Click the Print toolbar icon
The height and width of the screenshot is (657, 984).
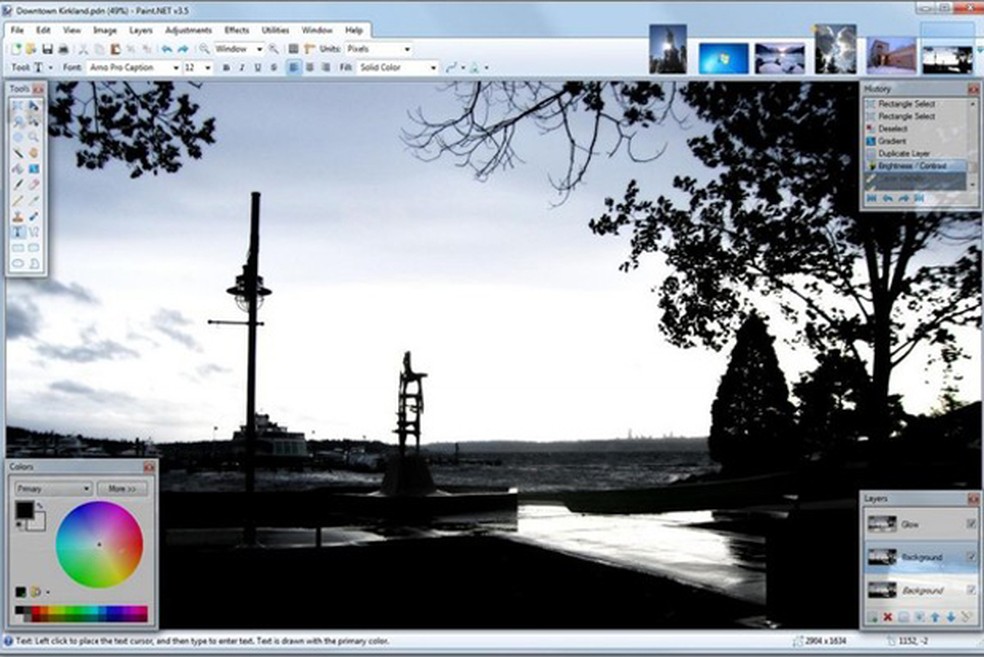coord(63,49)
